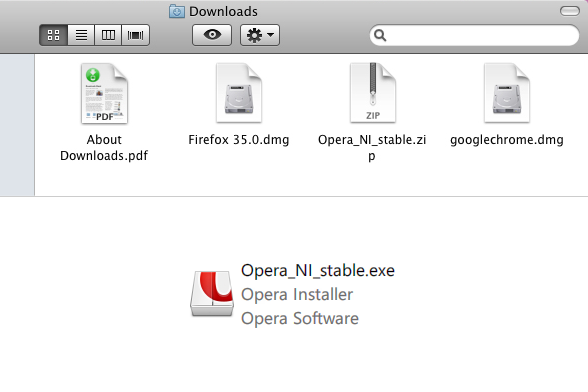The height and width of the screenshot is (392, 588).
Task: Click the 'Opera_NI_stable.zip' file name
Action: coord(372,147)
